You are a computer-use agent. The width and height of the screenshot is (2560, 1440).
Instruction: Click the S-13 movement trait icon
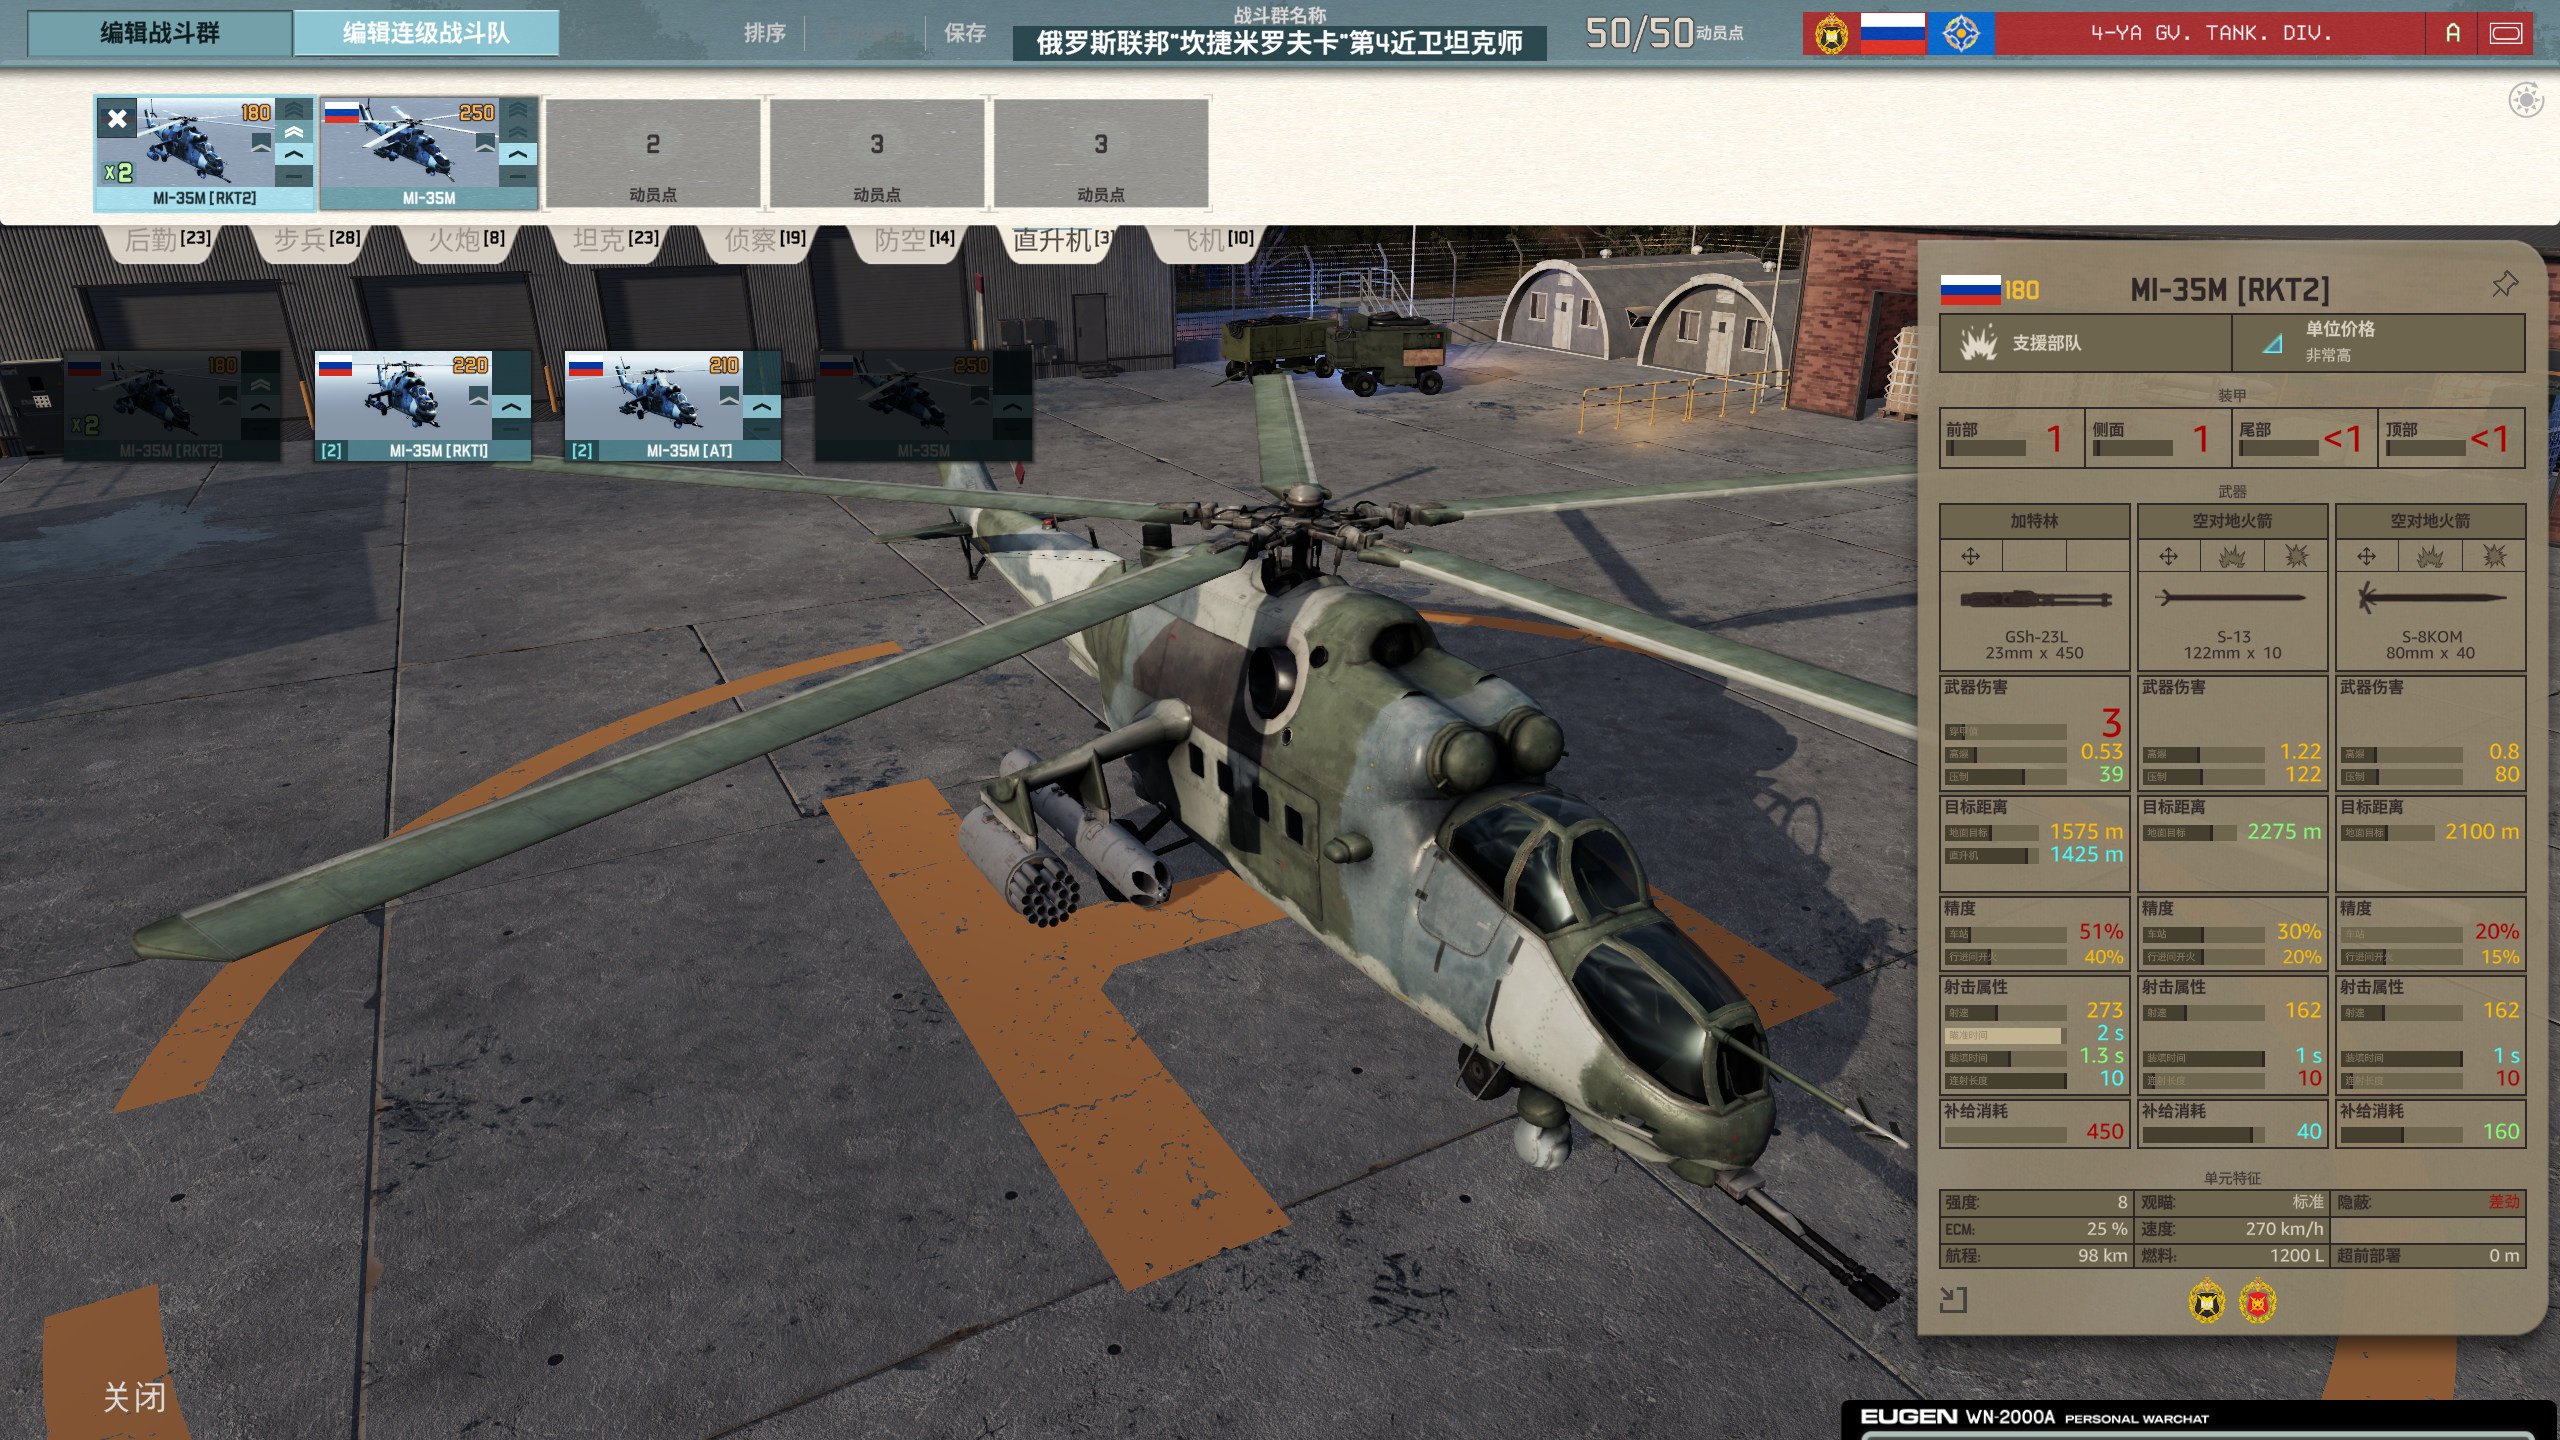pos(2168,557)
